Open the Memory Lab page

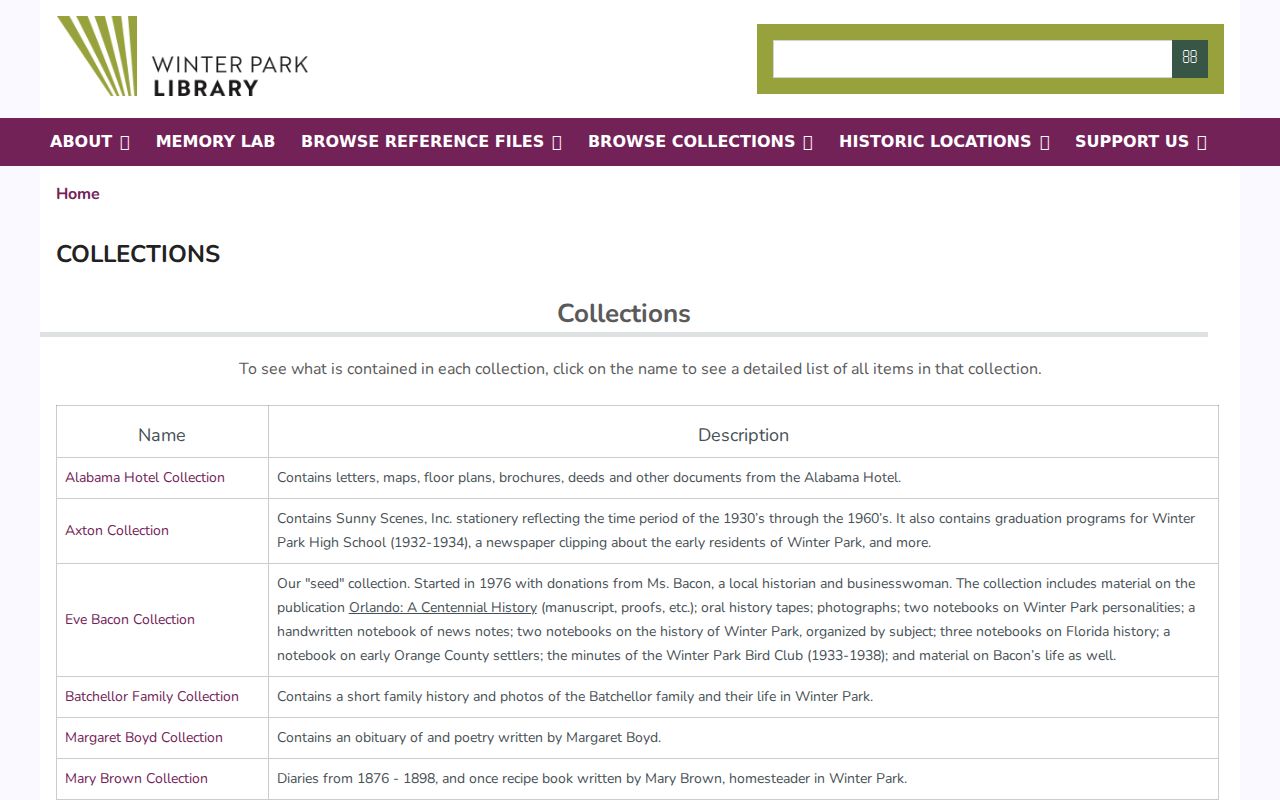[x=215, y=141]
